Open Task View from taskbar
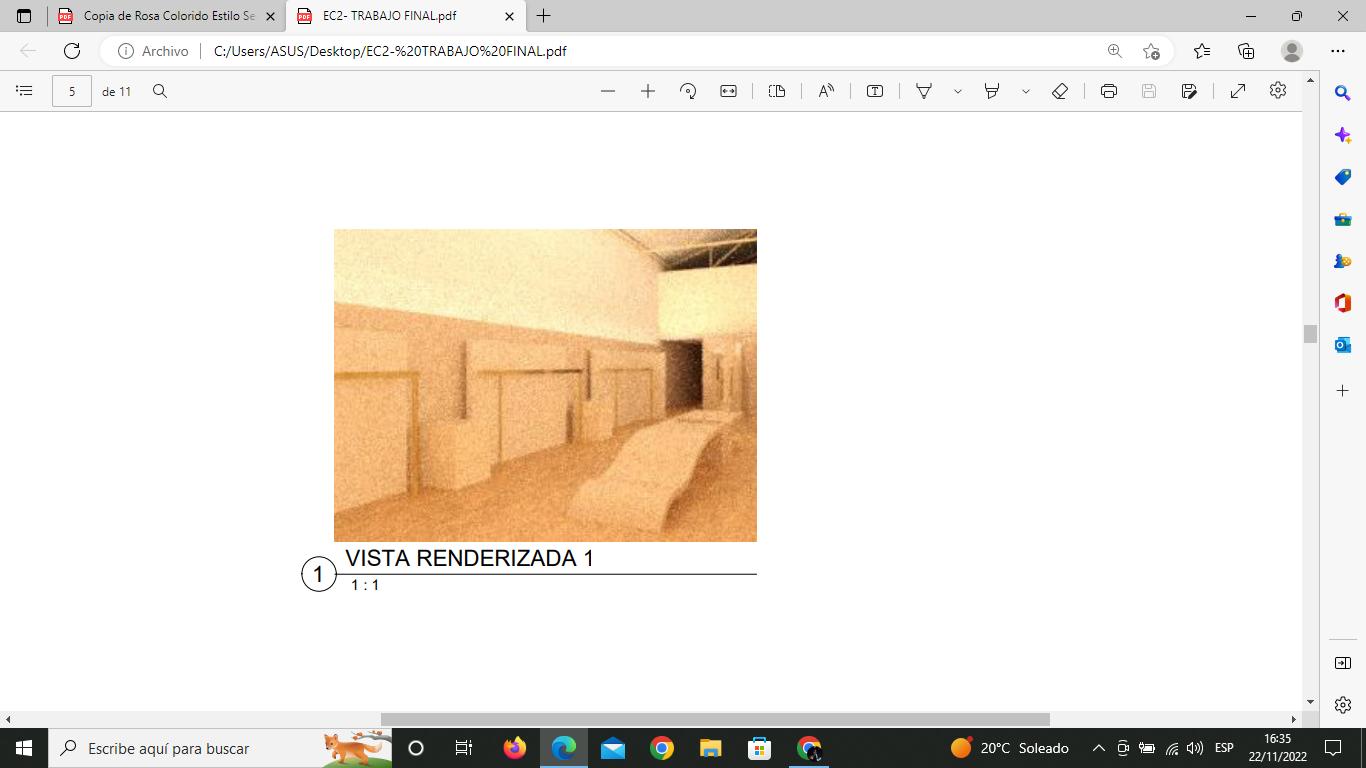This screenshot has height=768, width=1366. click(464, 748)
